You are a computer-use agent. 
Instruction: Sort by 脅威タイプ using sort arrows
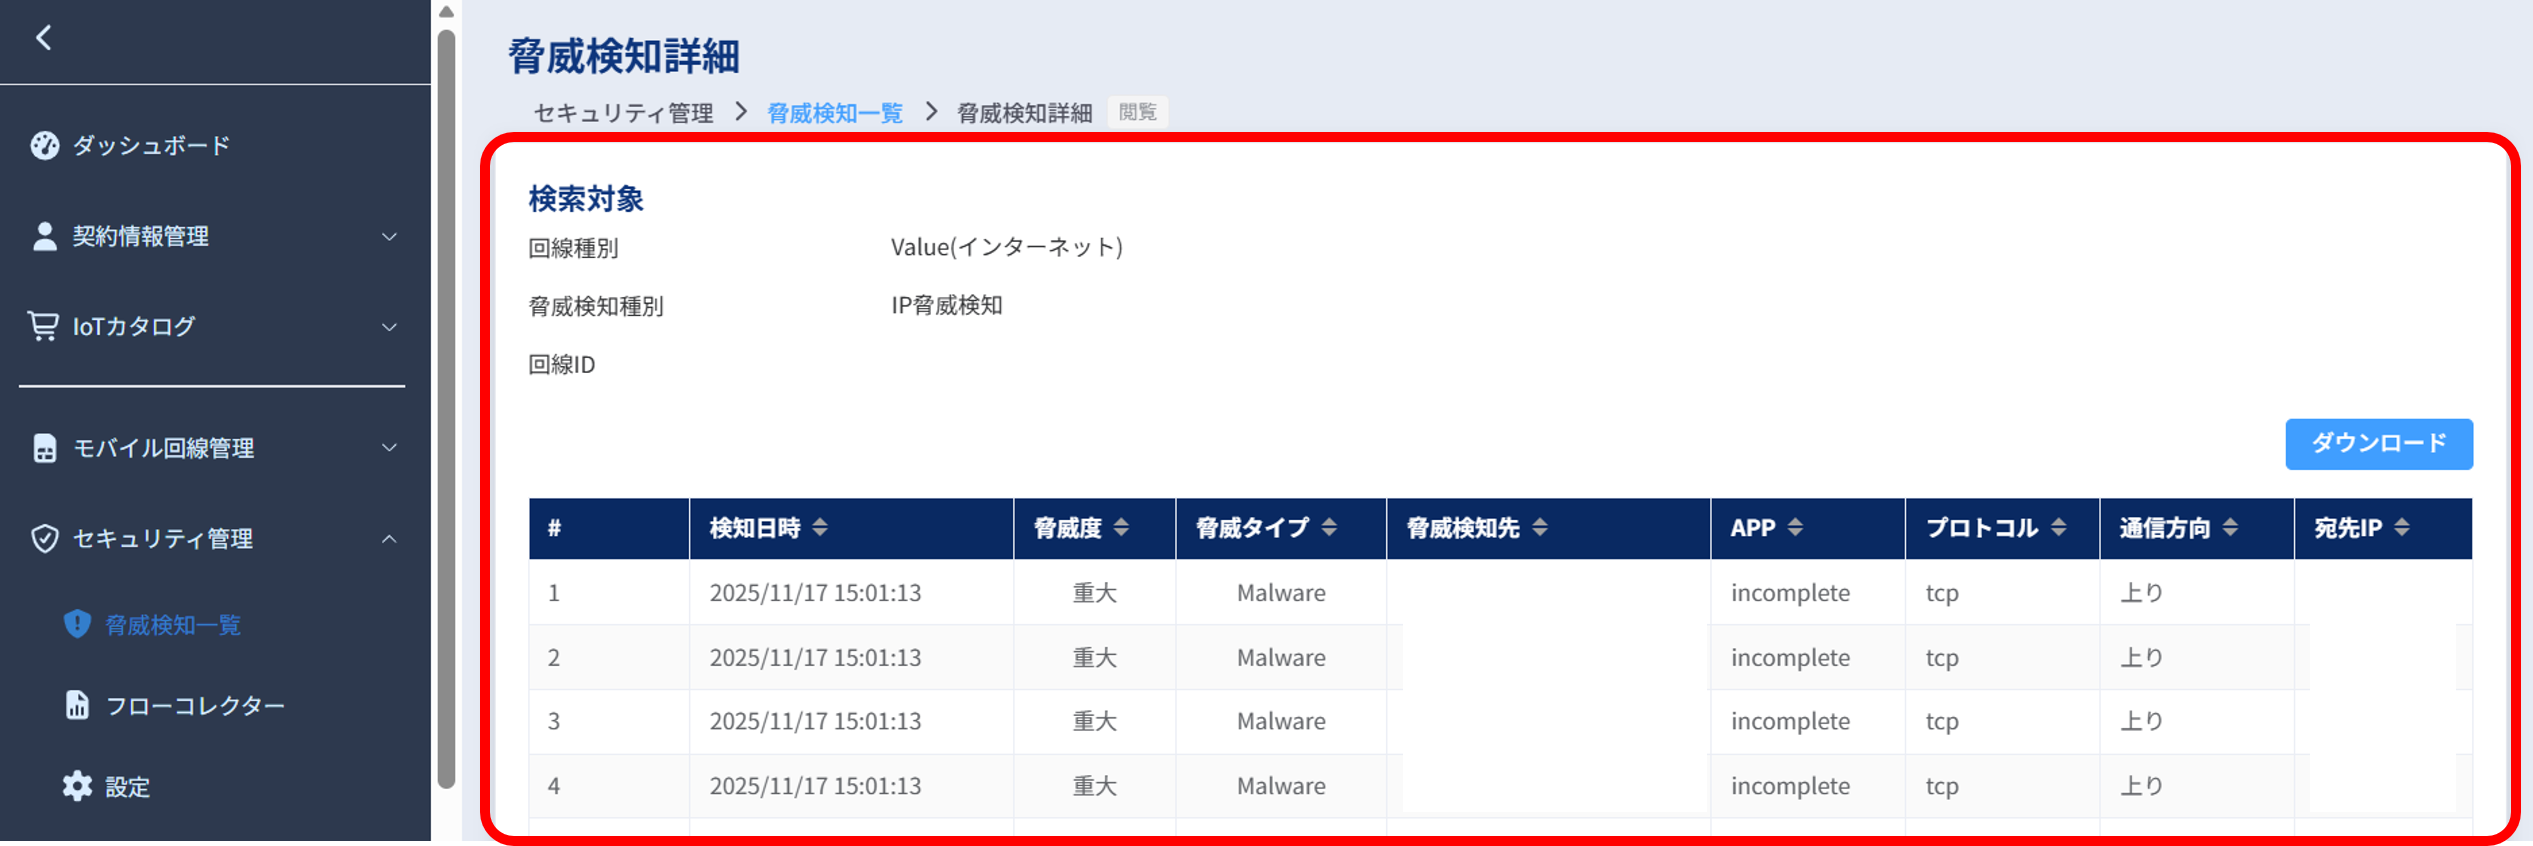(1329, 528)
